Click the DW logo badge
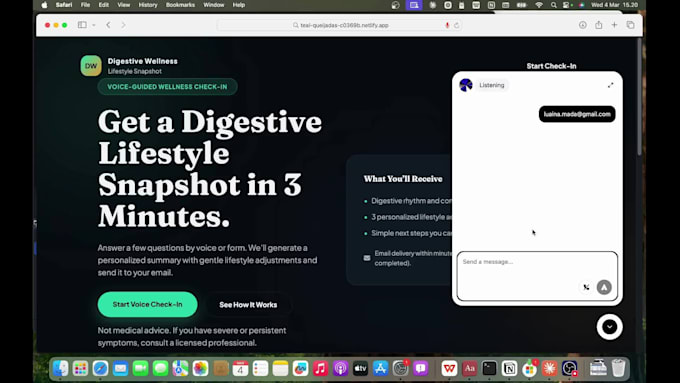The width and height of the screenshot is (680, 383). (x=91, y=66)
